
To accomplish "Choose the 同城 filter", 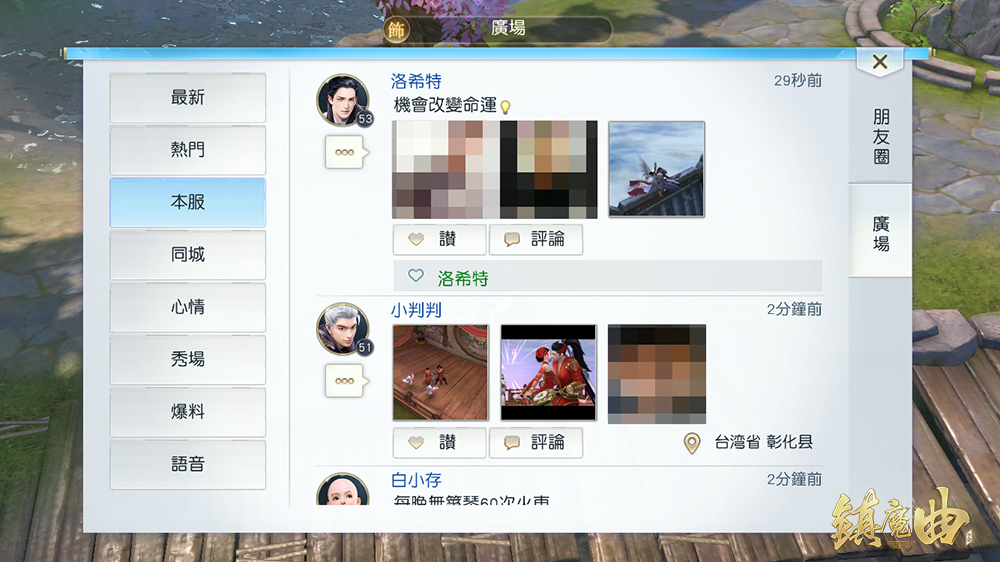I will tap(188, 255).
